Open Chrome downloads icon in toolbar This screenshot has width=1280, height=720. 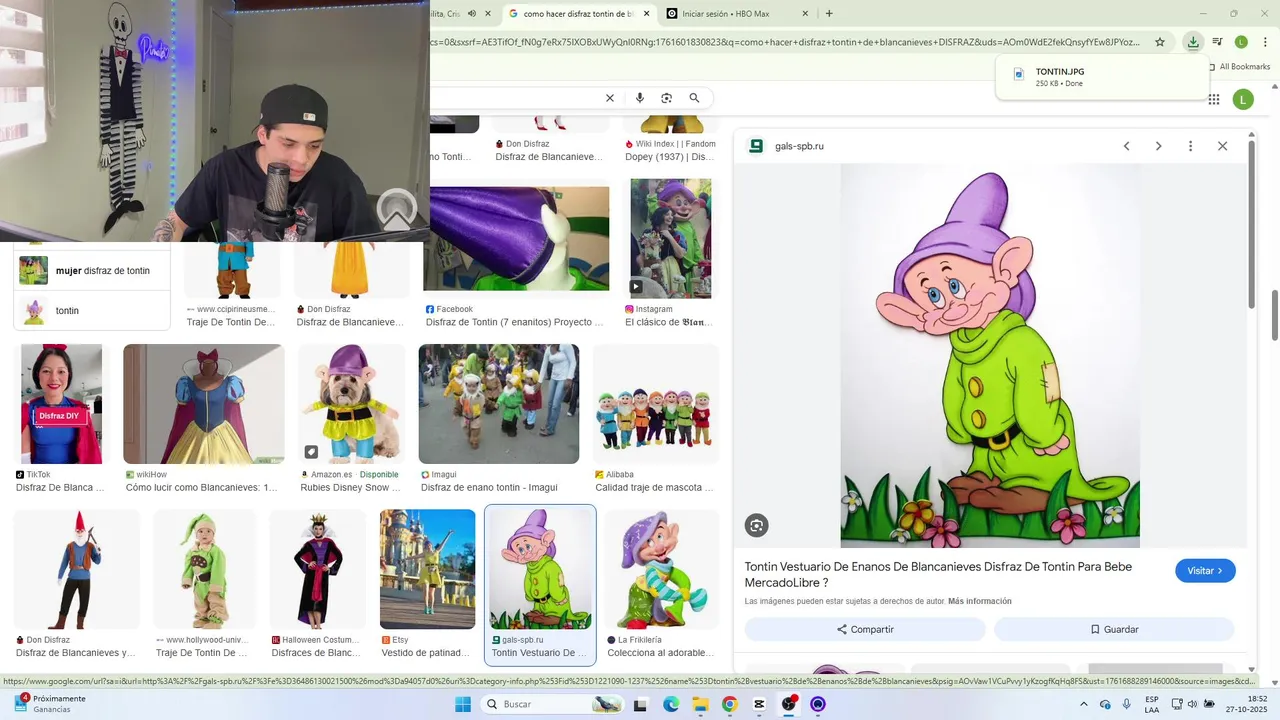tap(1193, 42)
